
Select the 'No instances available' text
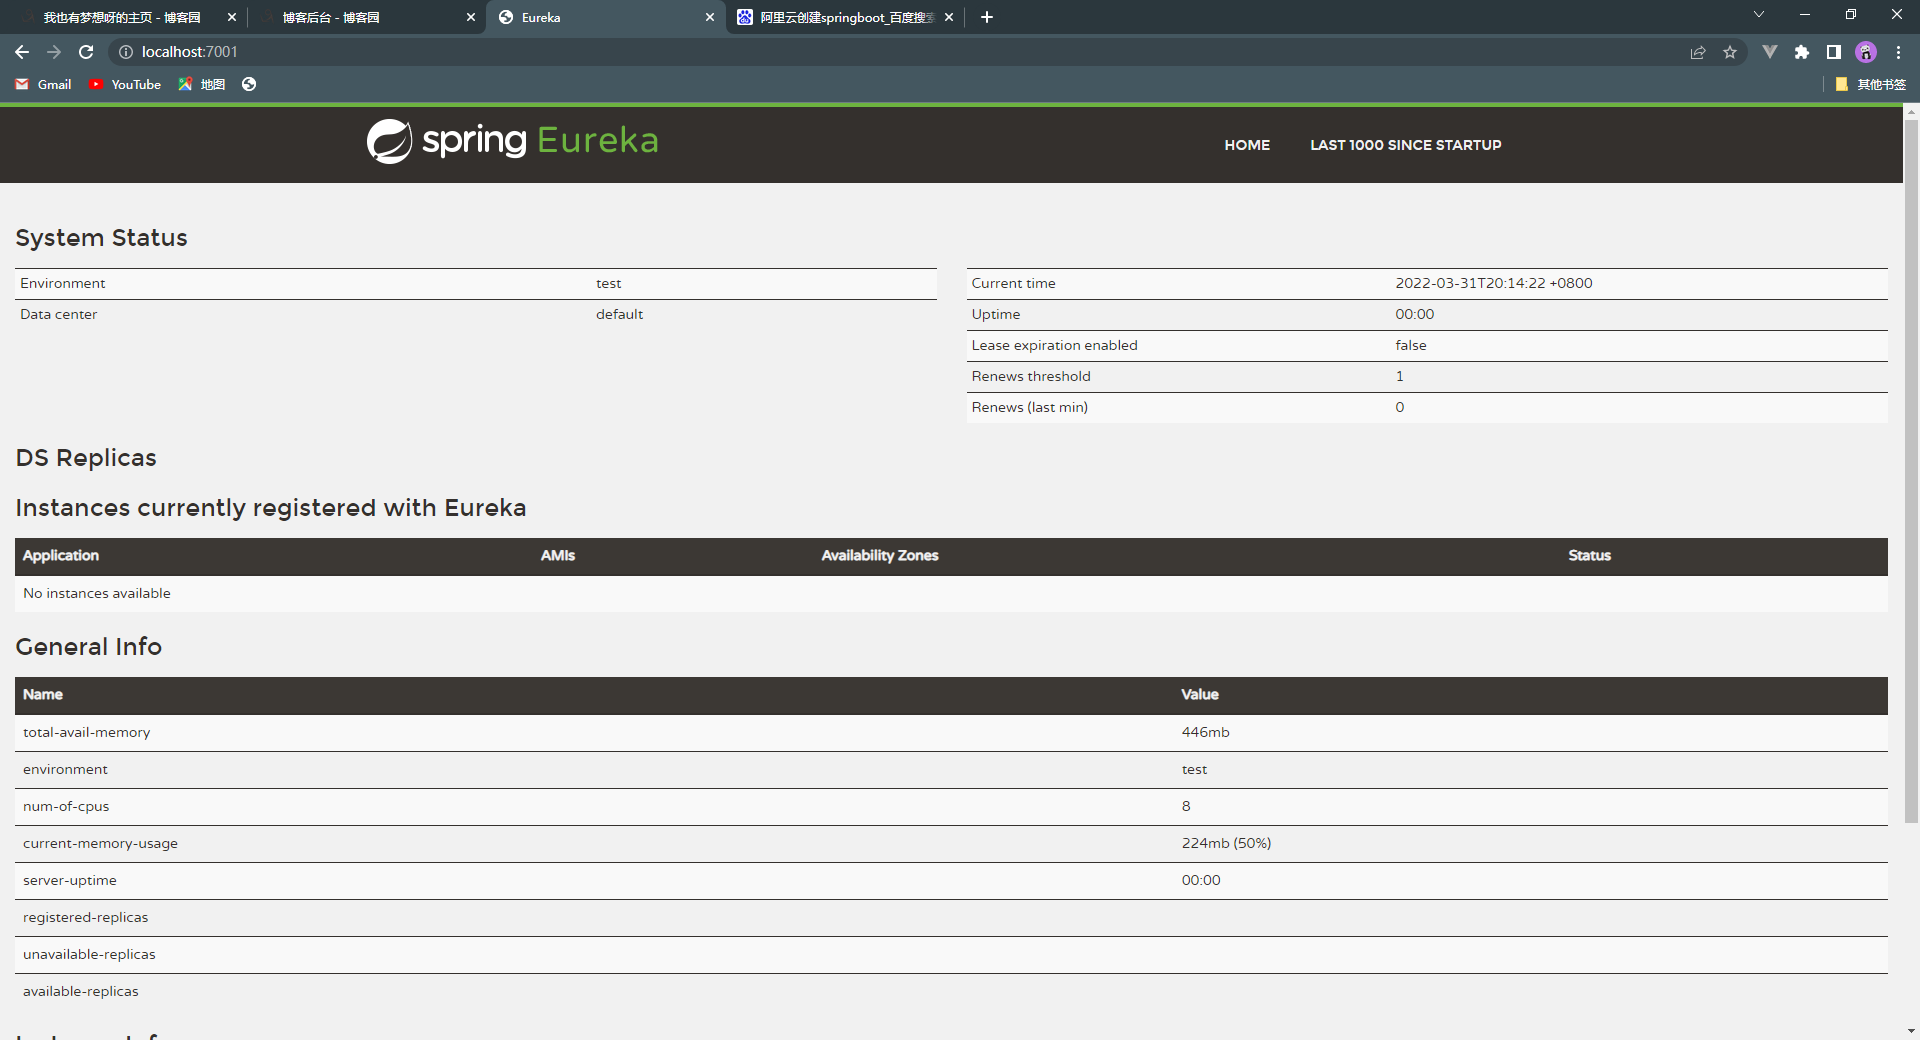point(97,594)
